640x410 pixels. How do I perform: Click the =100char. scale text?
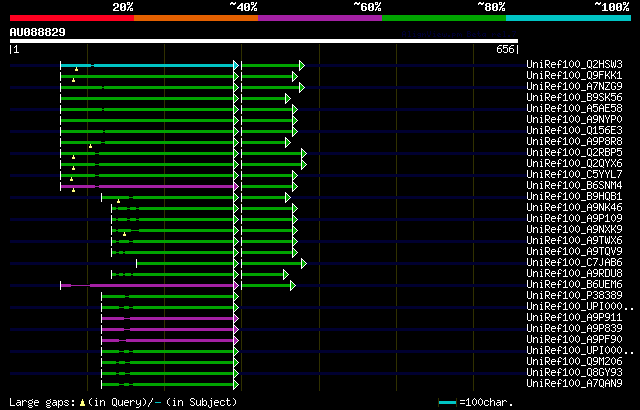coord(486,403)
